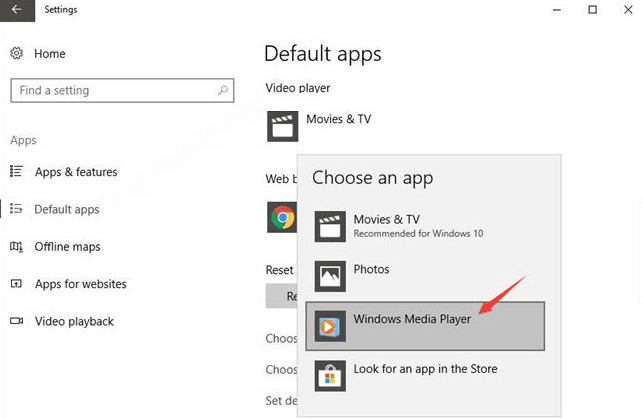Click the Photos icon in the app chooser
The height and width of the screenshot is (419, 643).
pos(330,276)
